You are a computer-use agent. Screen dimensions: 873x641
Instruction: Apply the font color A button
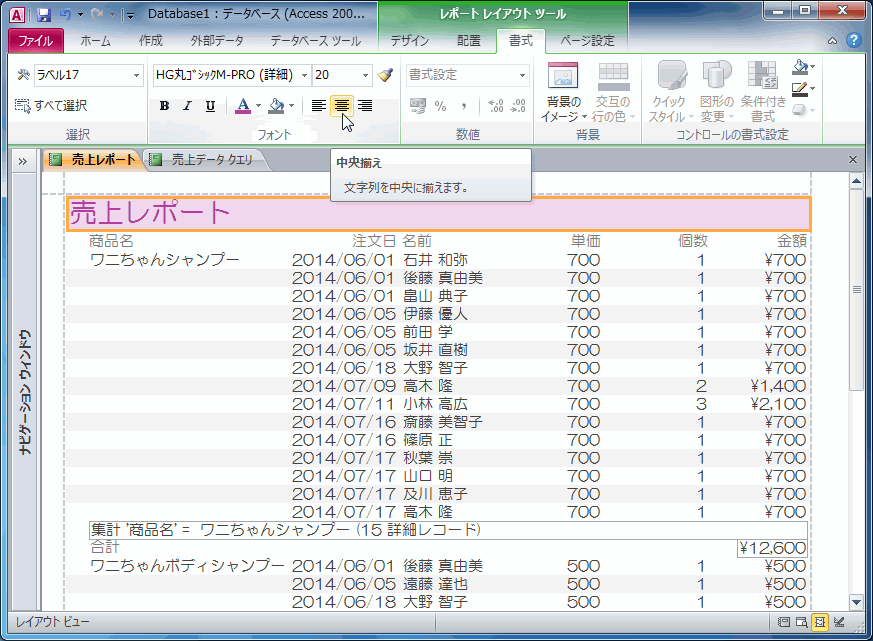point(243,106)
